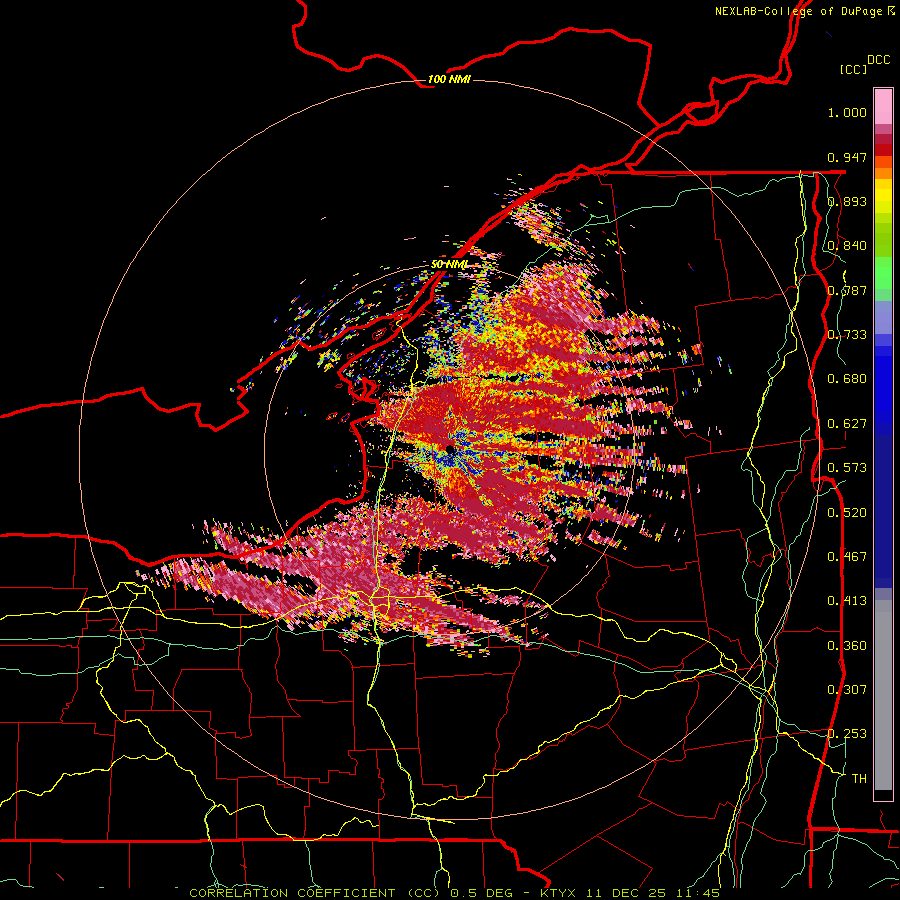Screen dimensions: 900x900
Task: Click the black radar site dot at map center
Action: [449, 449]
